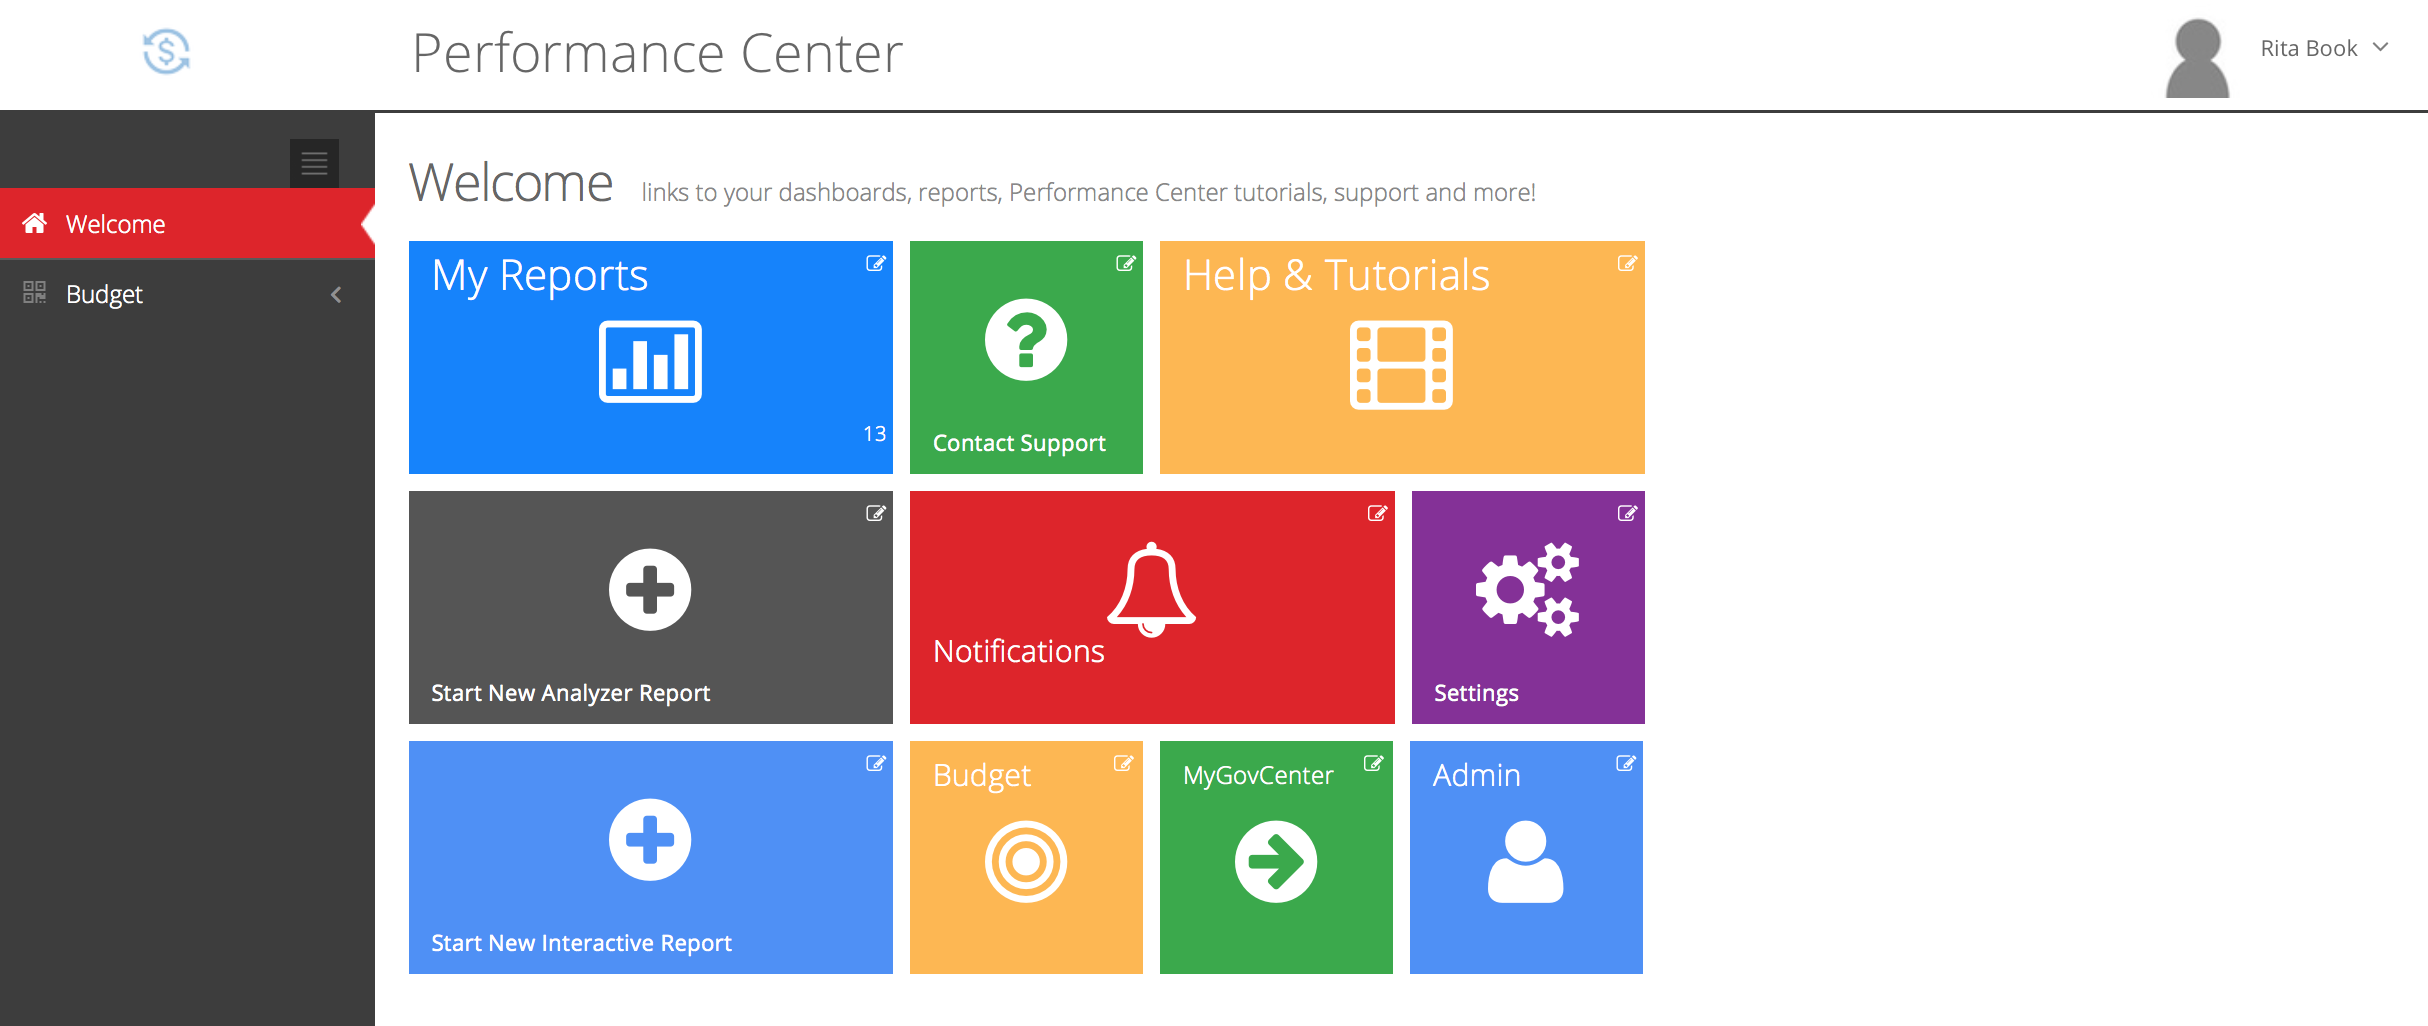Viewport: 2428px width, 1026px height.
Task: Click the arrow icon on MyGovCenter tile
Action: 1275,861
